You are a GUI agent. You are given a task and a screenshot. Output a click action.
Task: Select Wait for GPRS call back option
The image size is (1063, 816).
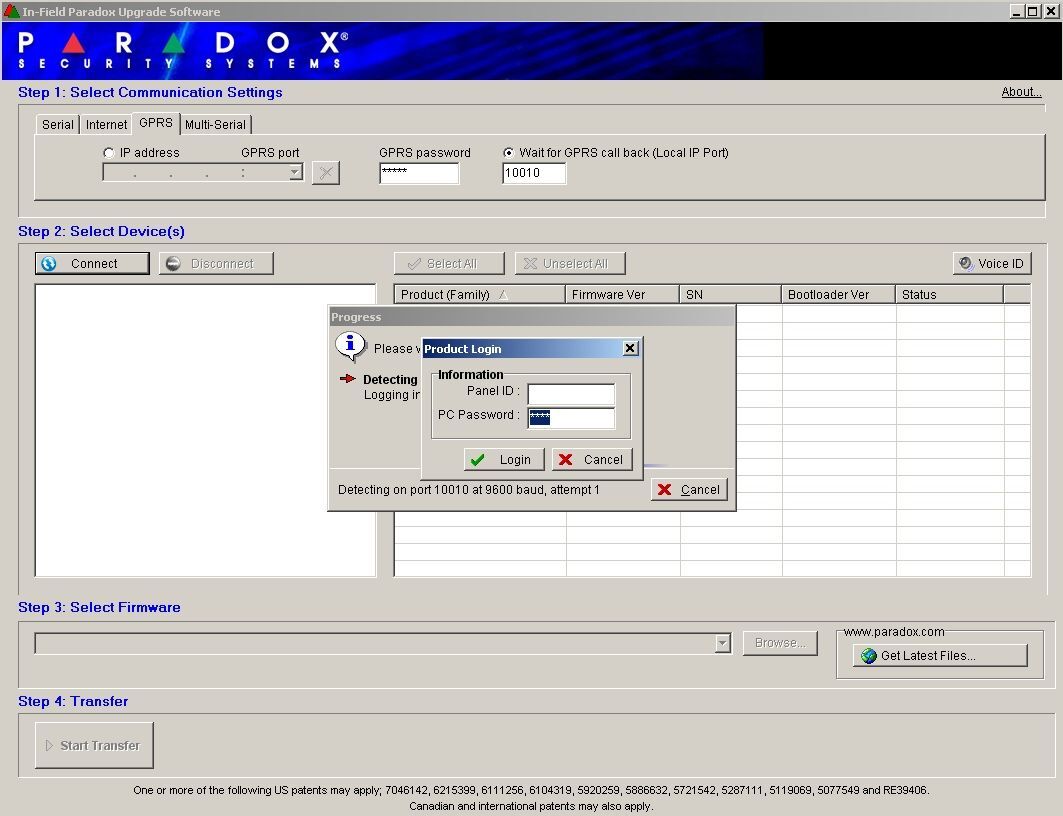[509, 153]
